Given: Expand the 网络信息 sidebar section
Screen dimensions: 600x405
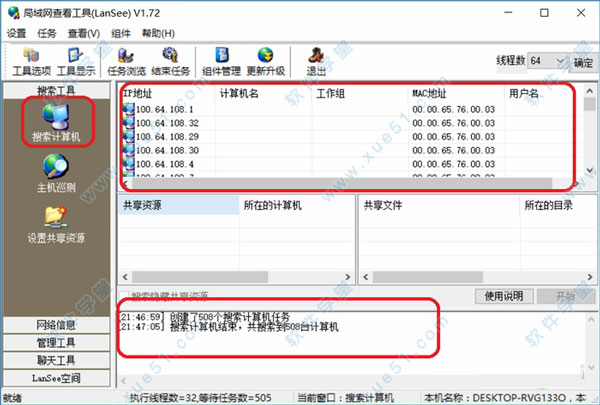Looking at the screenshot, I should (57, 325).
